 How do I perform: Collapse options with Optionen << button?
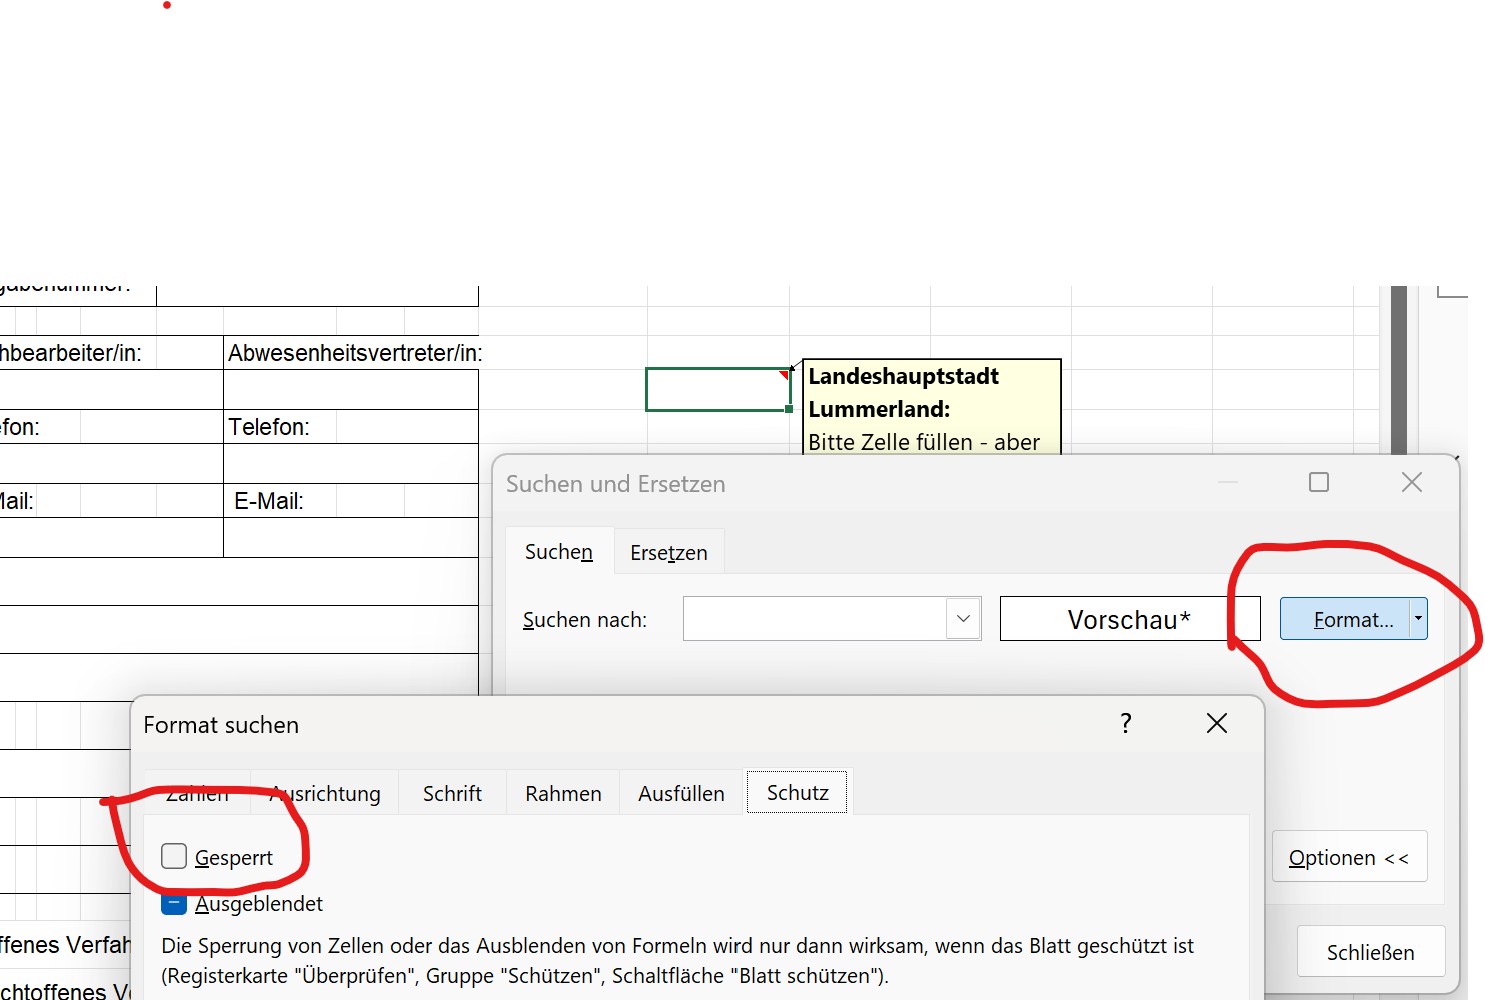tap(1348, 858)
